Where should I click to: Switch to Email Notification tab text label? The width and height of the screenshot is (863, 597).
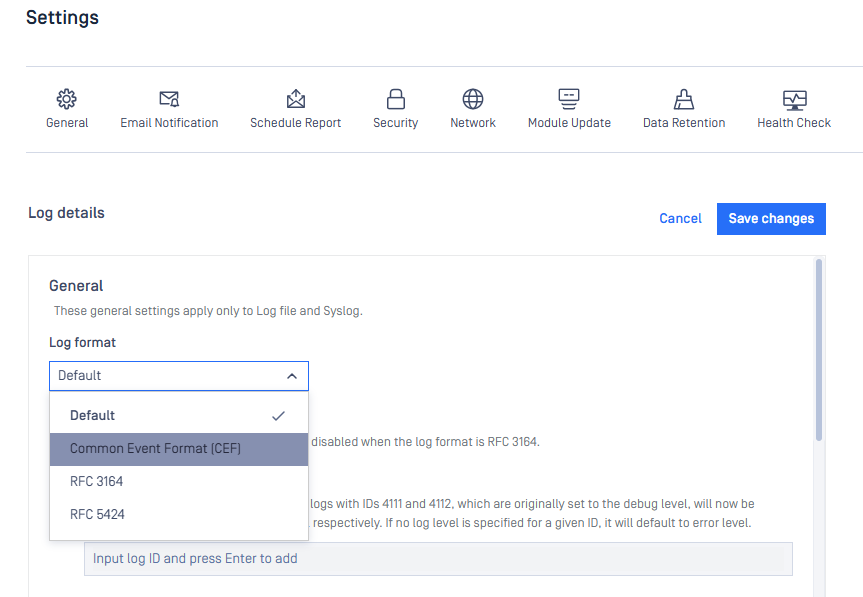[169, 123]
